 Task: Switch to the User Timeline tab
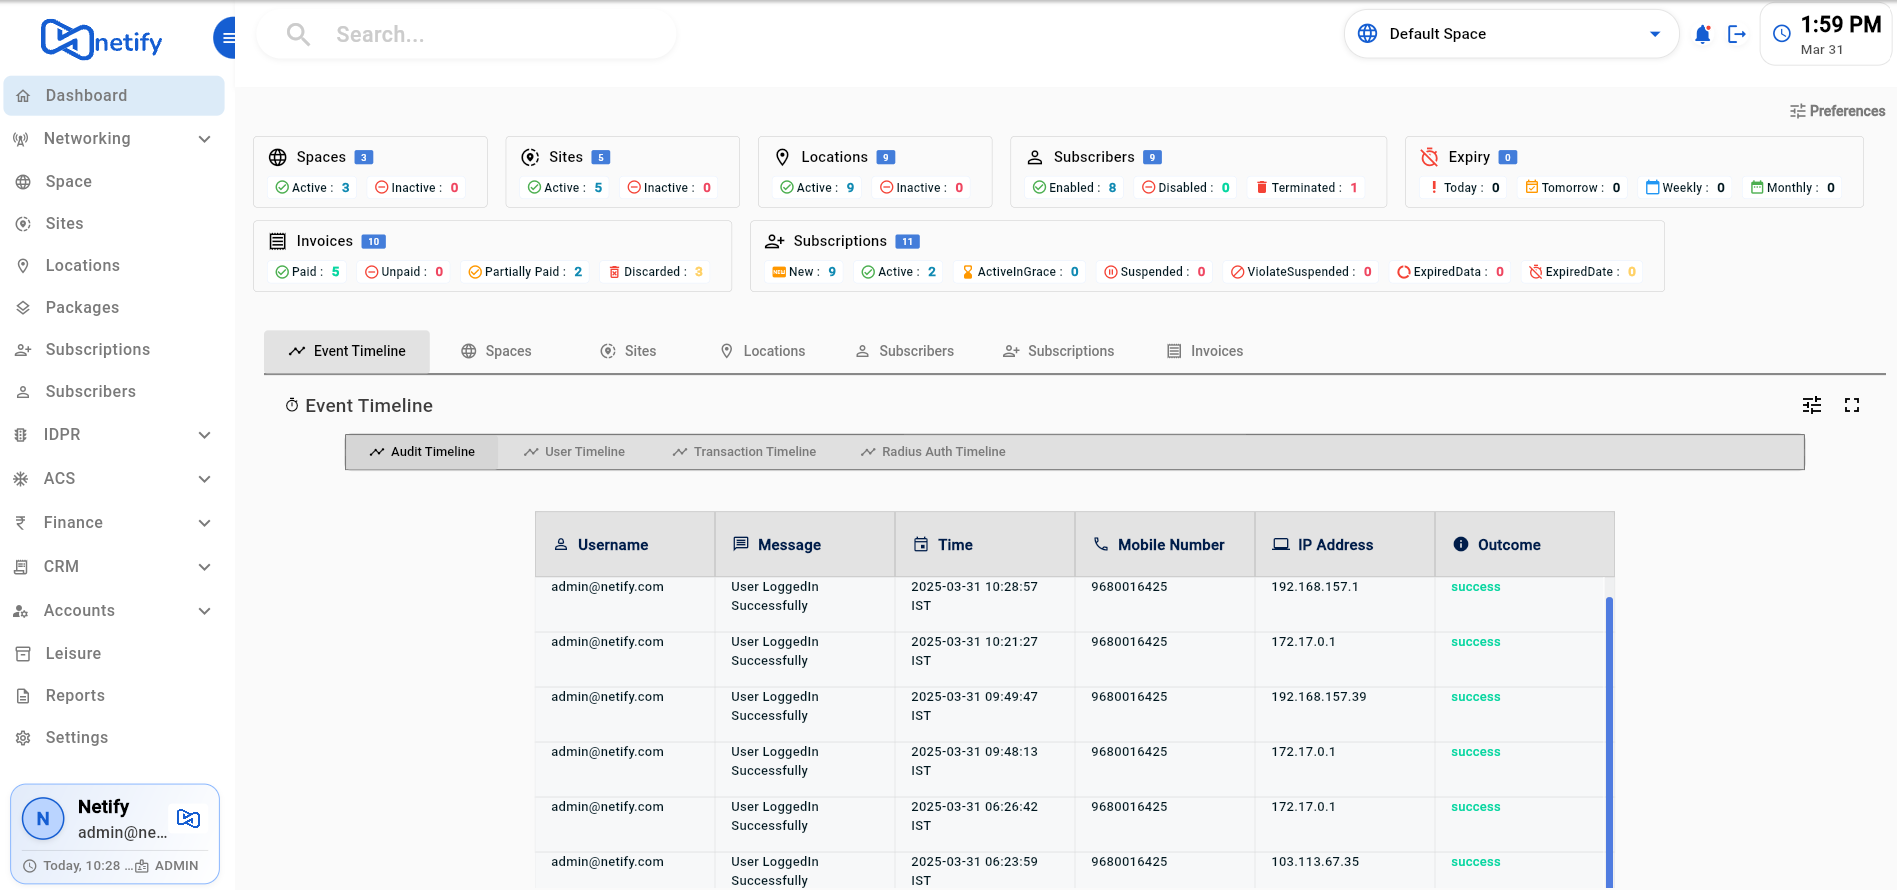click(x=574, y=452)
